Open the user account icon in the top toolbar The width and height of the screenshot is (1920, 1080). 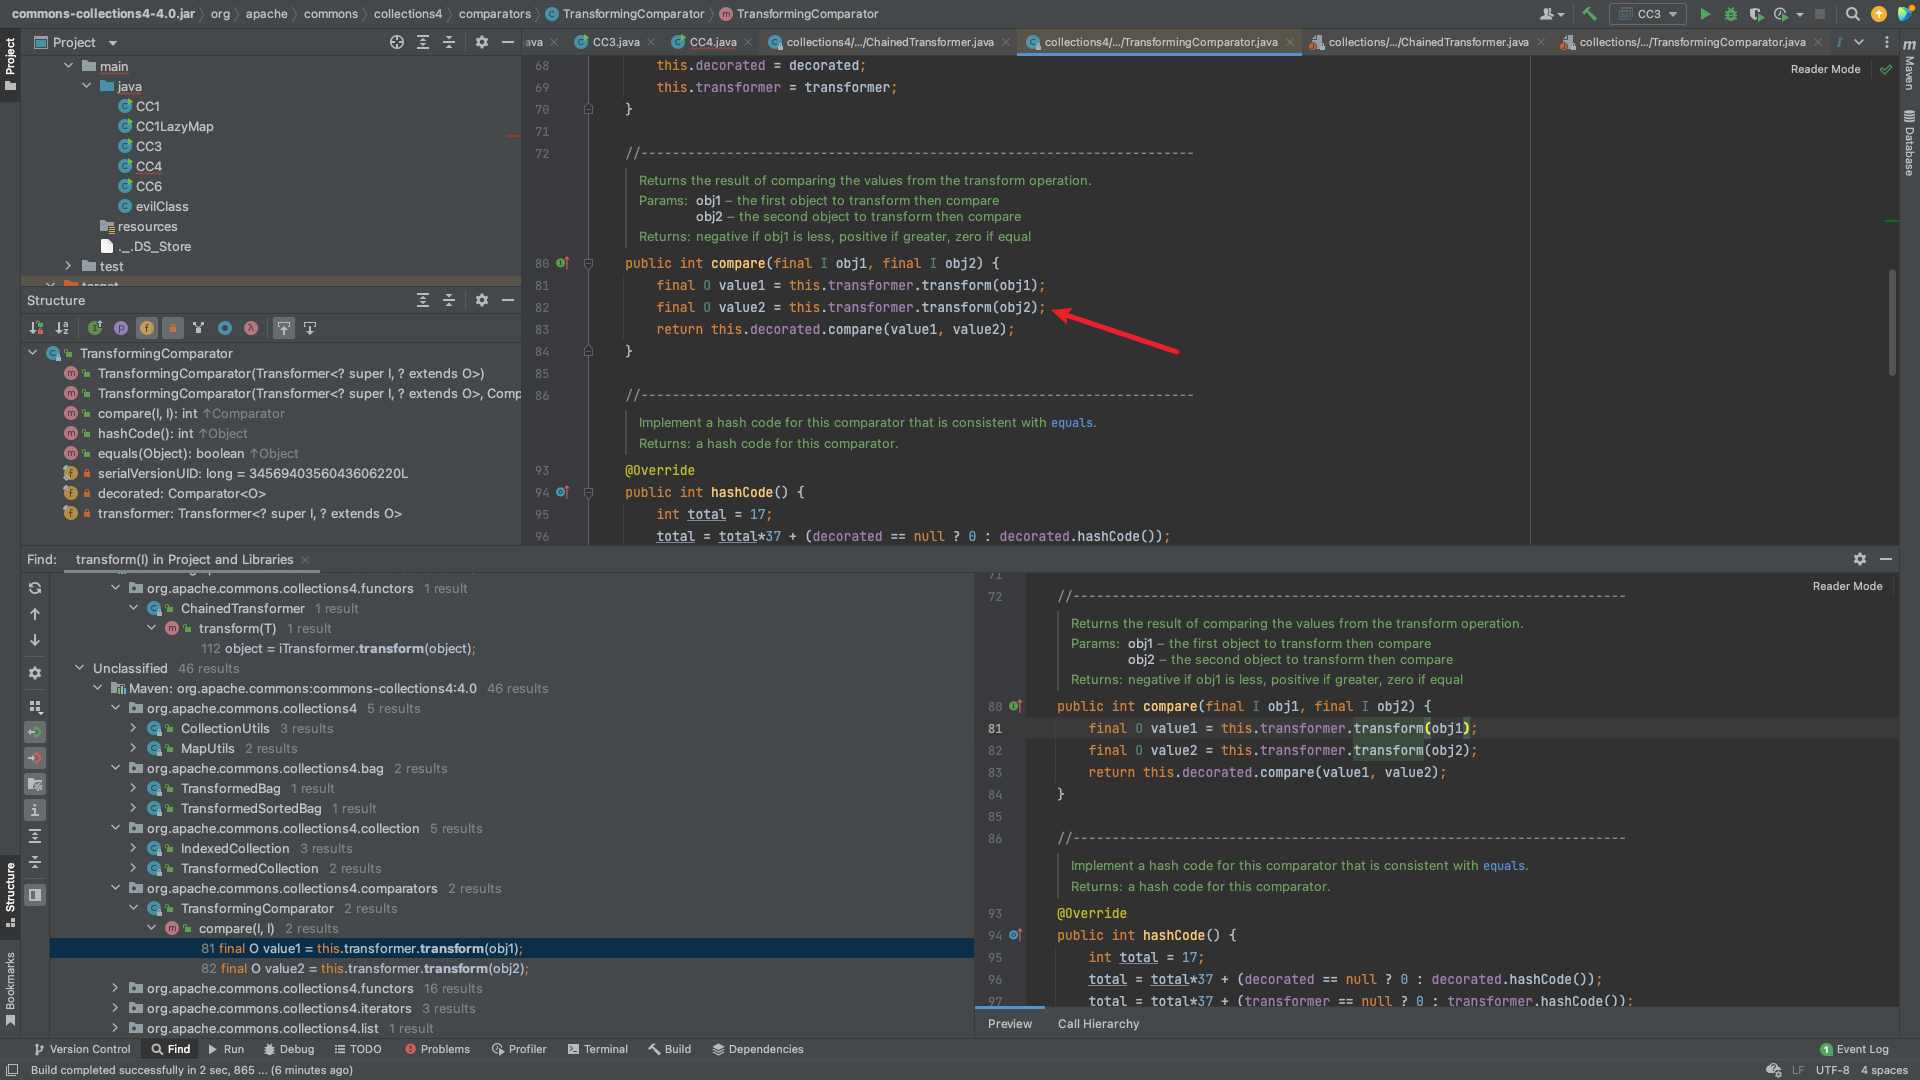click(1552, 14)
